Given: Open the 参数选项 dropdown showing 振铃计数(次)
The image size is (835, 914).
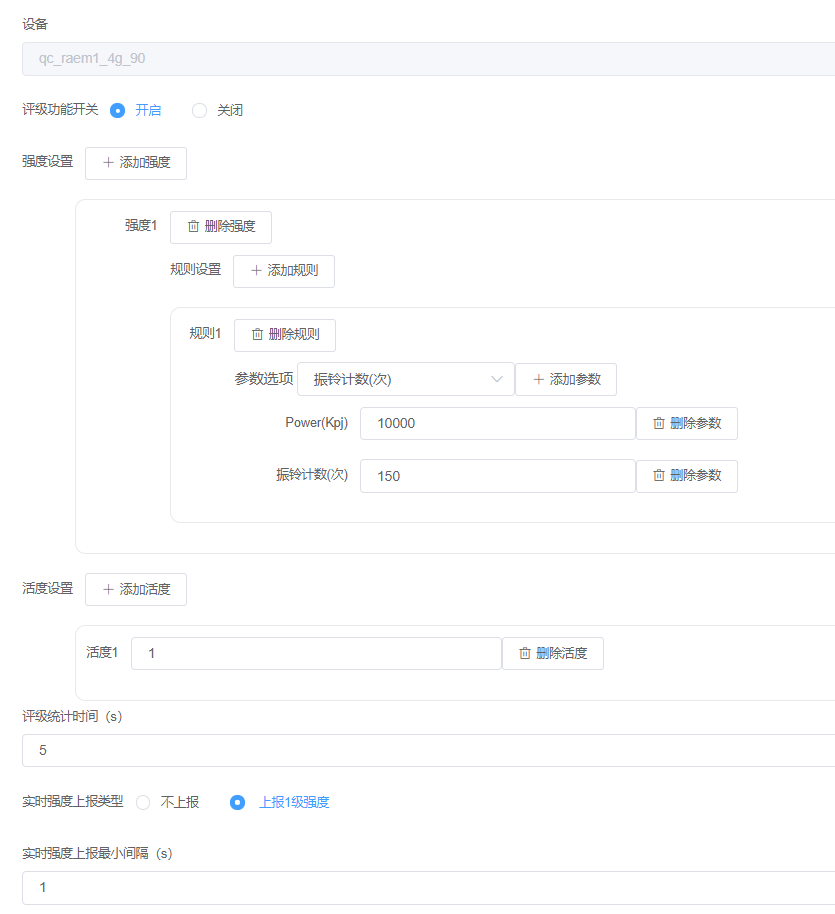Looking at the screenshot, I should pos(400,380).
